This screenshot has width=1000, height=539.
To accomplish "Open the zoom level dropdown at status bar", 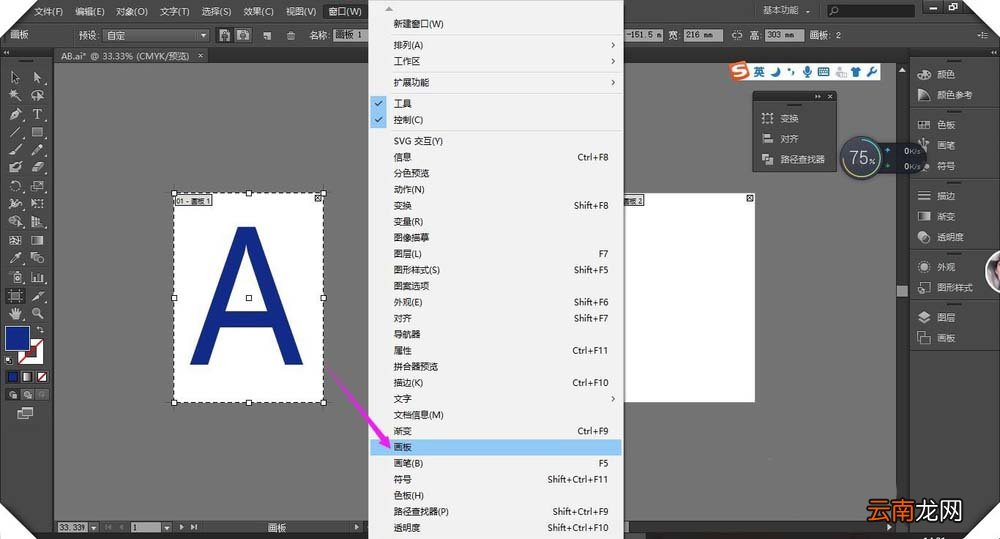I will pos(94,528).
